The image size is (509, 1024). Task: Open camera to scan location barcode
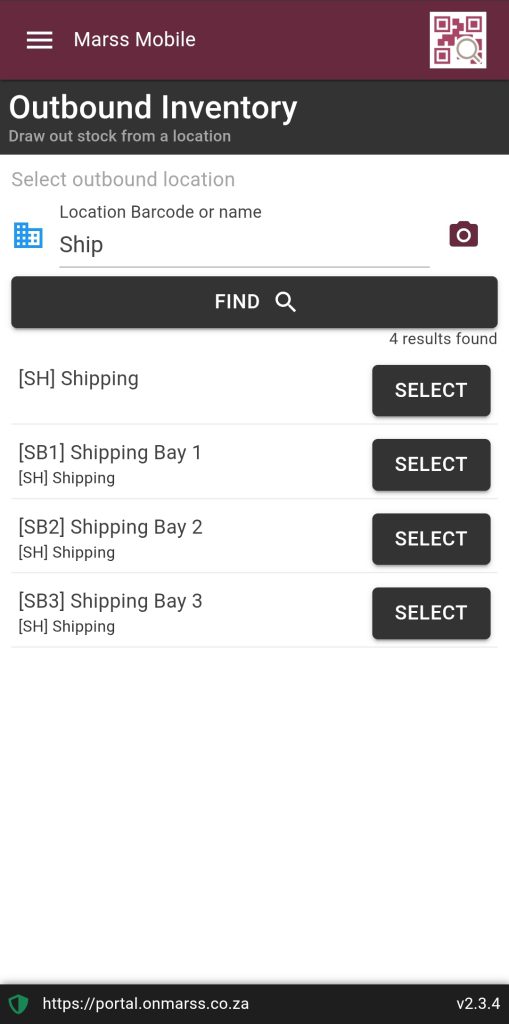[463, 234]
